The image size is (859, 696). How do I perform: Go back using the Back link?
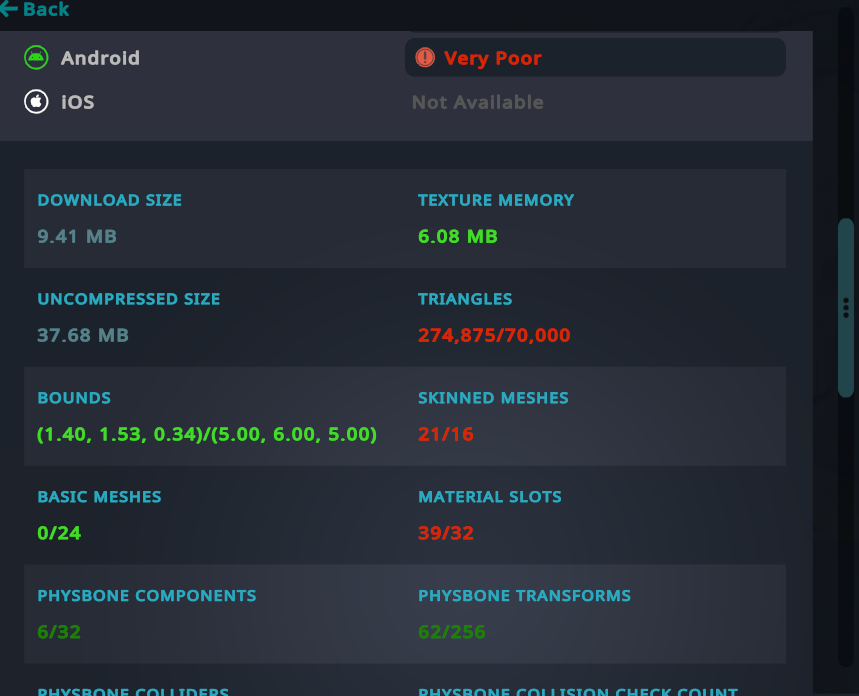(x=35, y=9)
